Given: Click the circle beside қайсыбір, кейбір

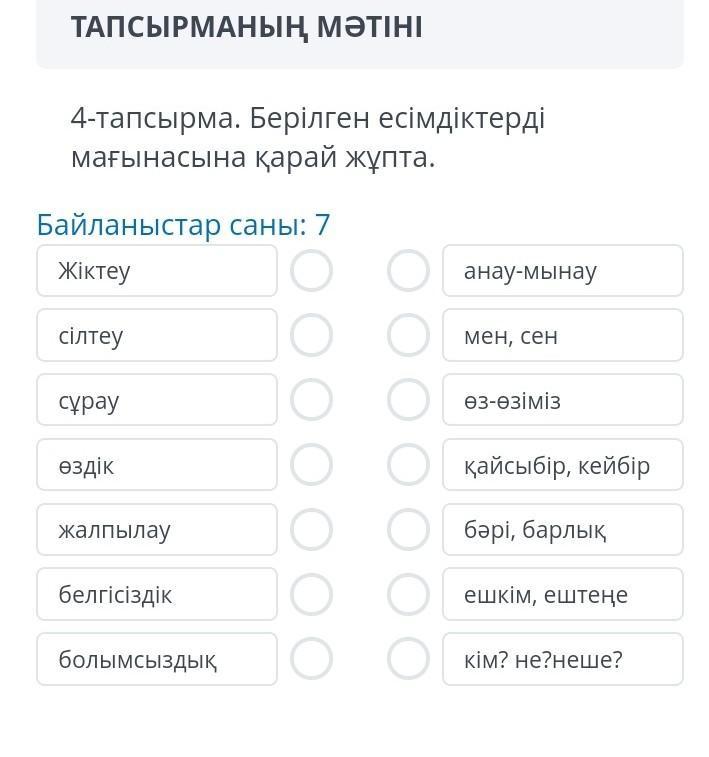Looking at the screenshot, I should point(408,465).
